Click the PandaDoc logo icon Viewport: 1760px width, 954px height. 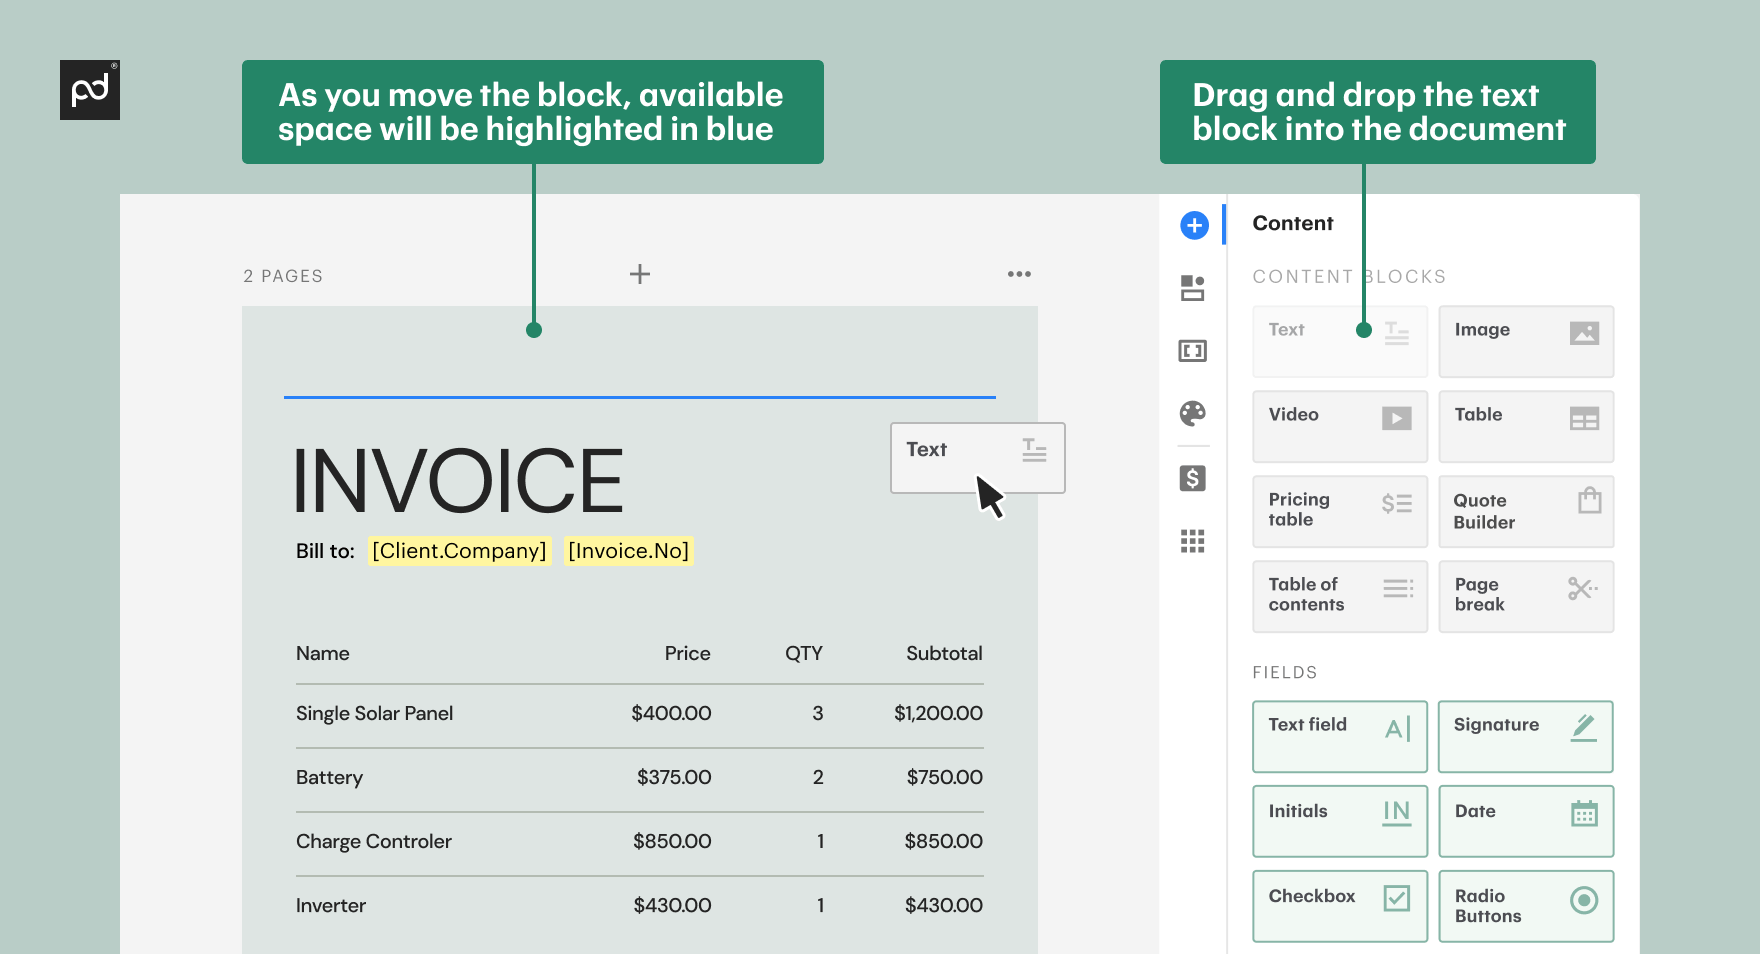[89, 89]
